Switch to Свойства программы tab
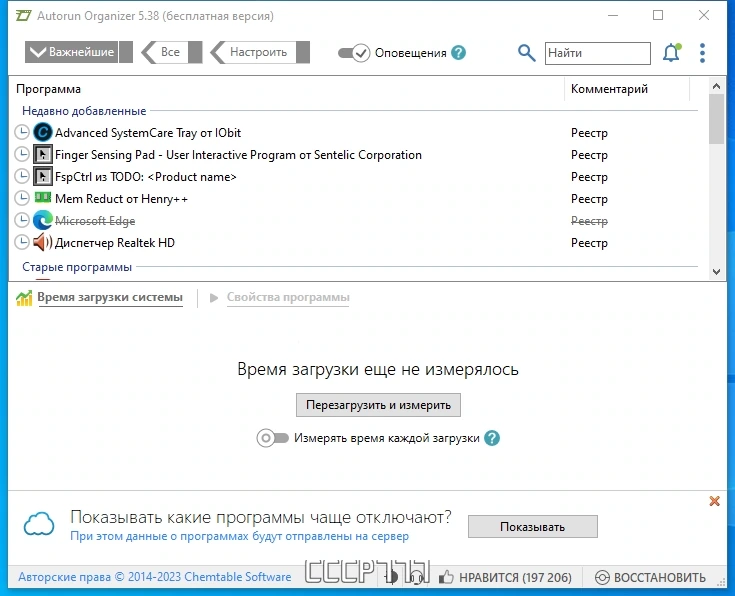 (x=288, y=297)
